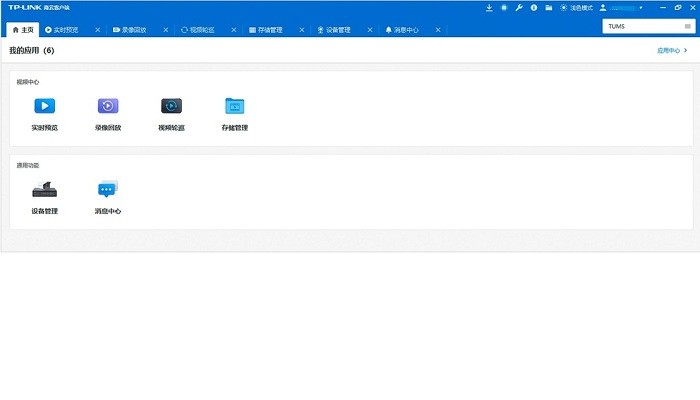Open the folder icon in title bar
Screen dimensions: 700x400
(549, 8)
